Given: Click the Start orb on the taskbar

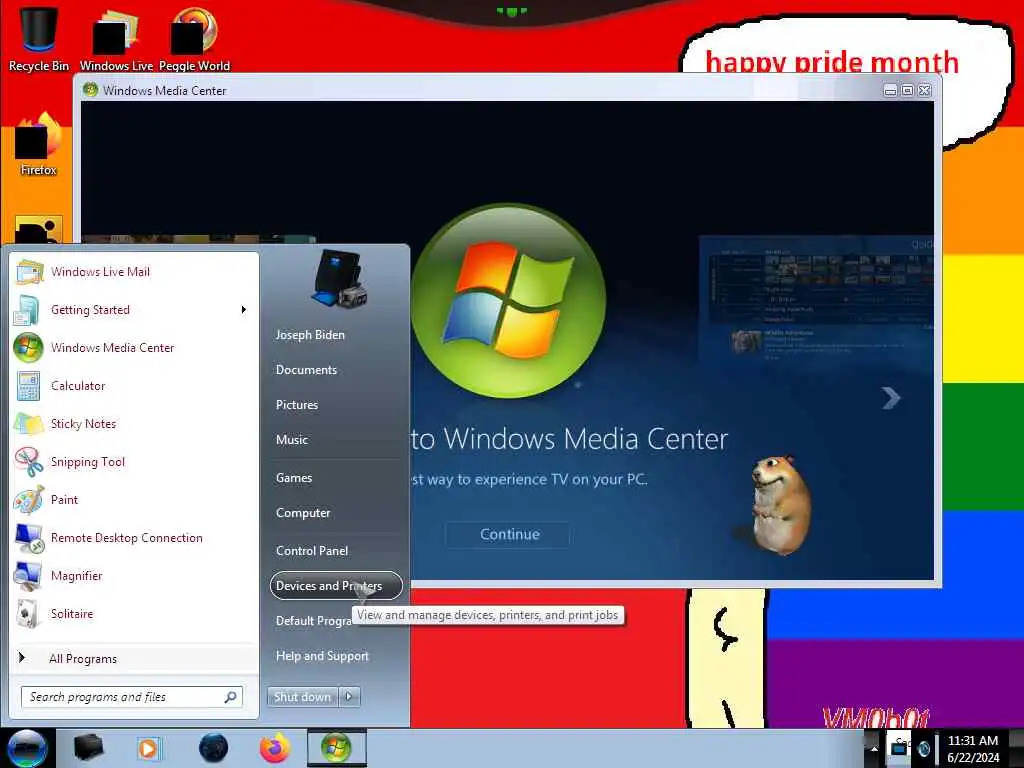Looking at the screenshot, I should pos(27,748).
